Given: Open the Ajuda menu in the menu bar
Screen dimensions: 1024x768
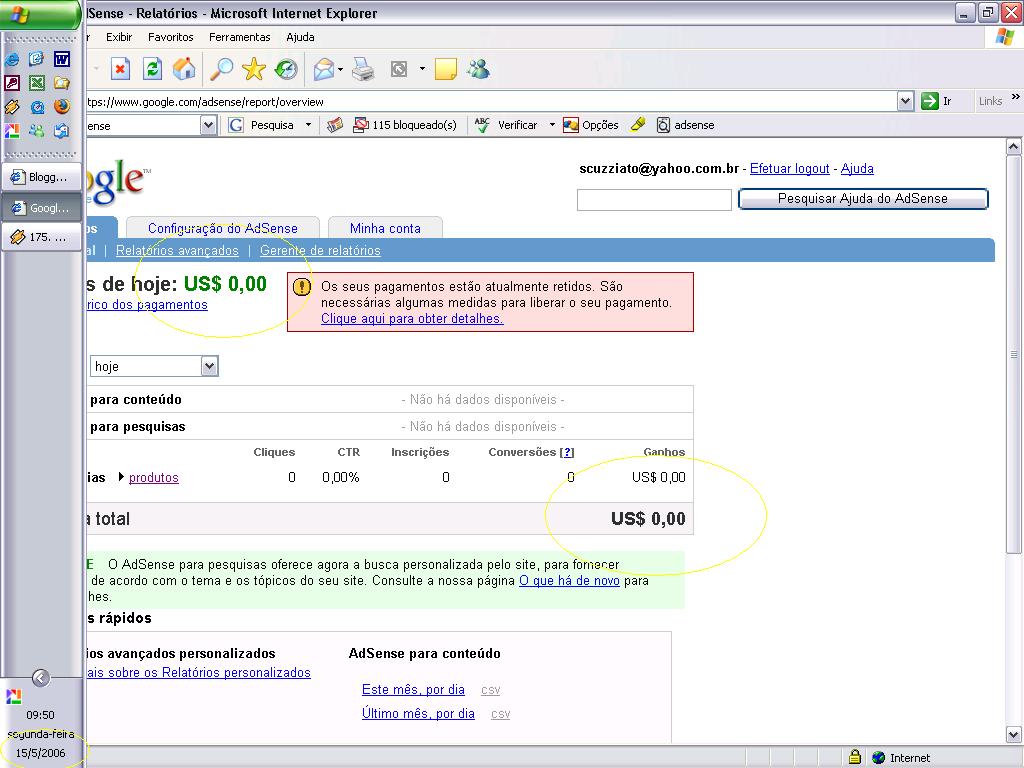Looking at the screenshot, I should tap(300, 37).
